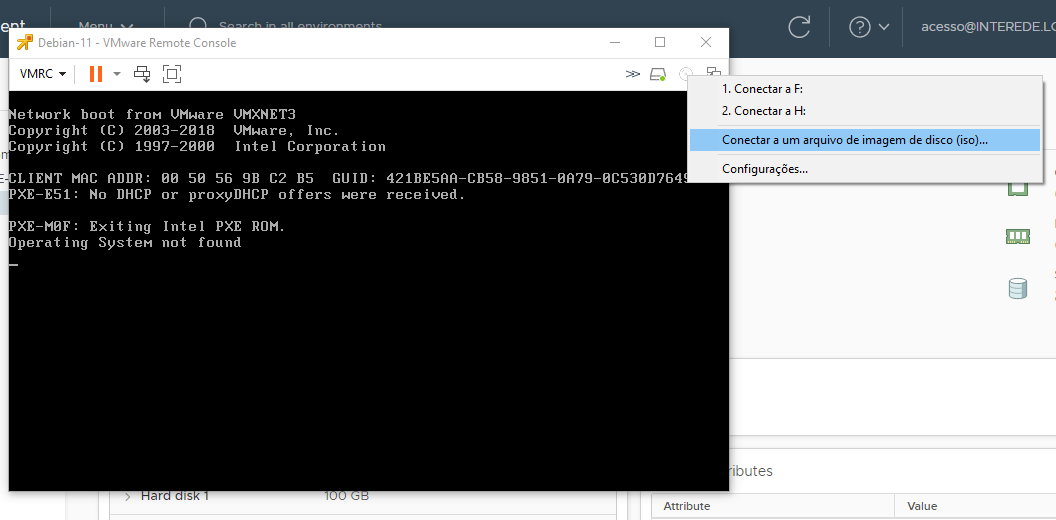
Task: Select "1. Conectar a F:" menu entry
Action: [764, 89]
